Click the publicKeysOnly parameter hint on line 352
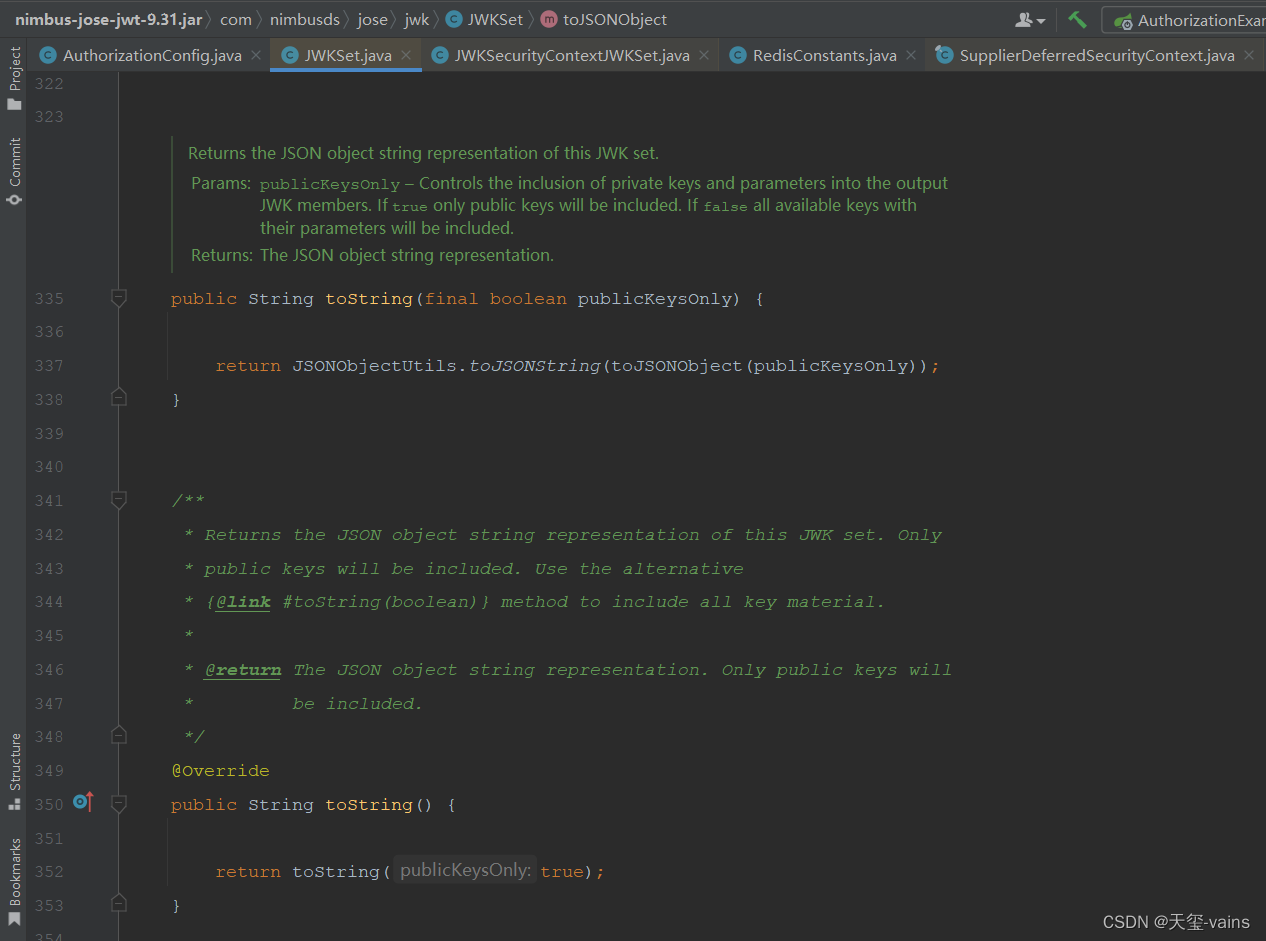 tap(464, 870)
